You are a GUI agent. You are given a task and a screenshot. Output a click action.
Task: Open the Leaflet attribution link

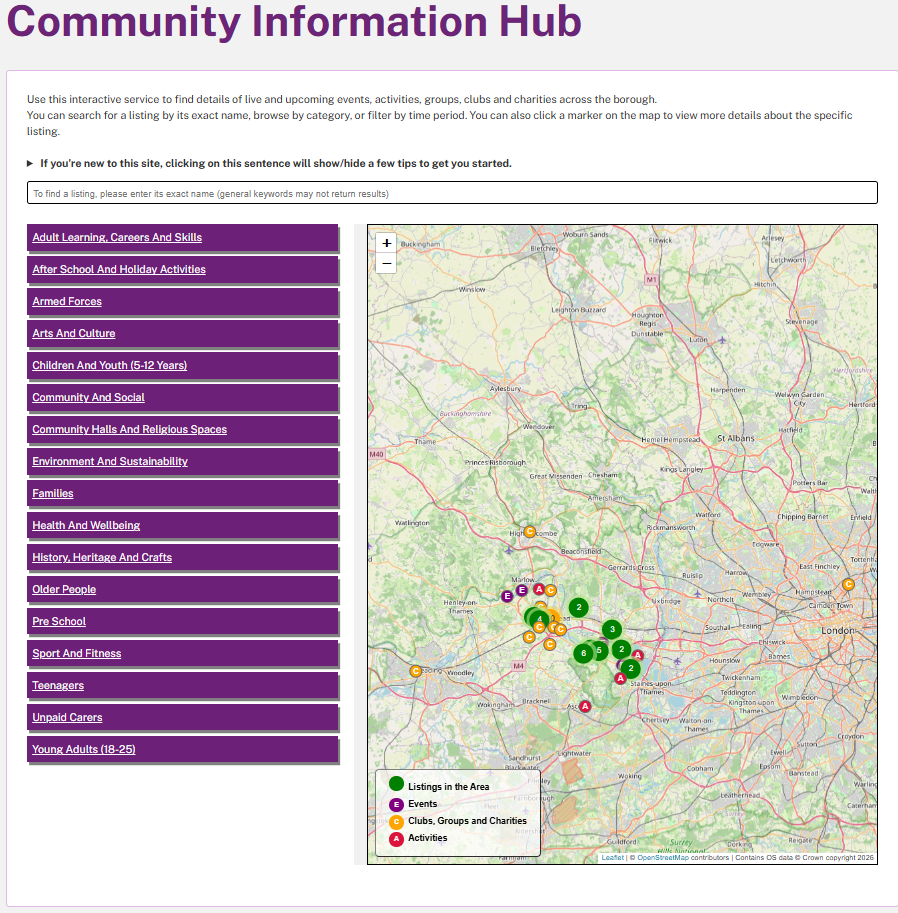pos(612,858)
